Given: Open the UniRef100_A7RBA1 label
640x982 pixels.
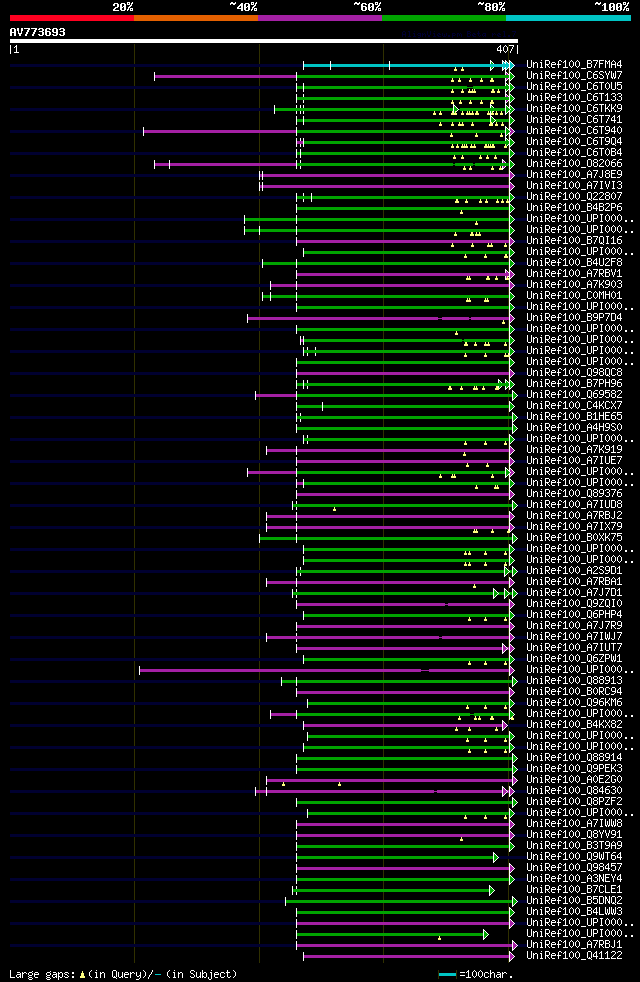Looking at the screenshot, I should 574,582.
